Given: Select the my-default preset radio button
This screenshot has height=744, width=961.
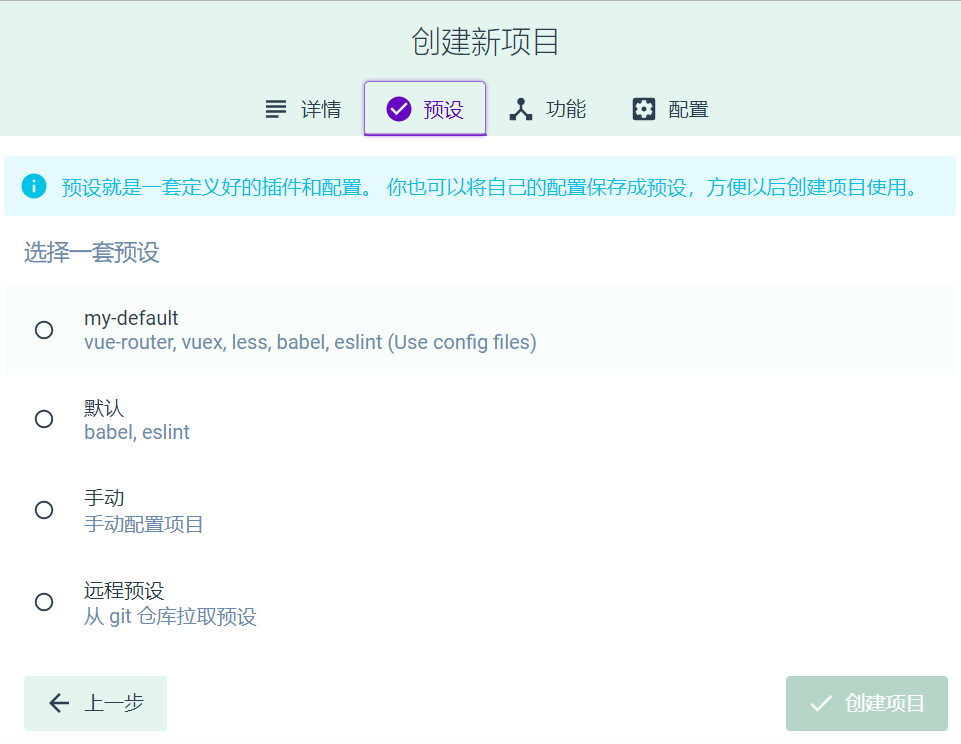Looking at the screenshot, I should coord(43,329).
